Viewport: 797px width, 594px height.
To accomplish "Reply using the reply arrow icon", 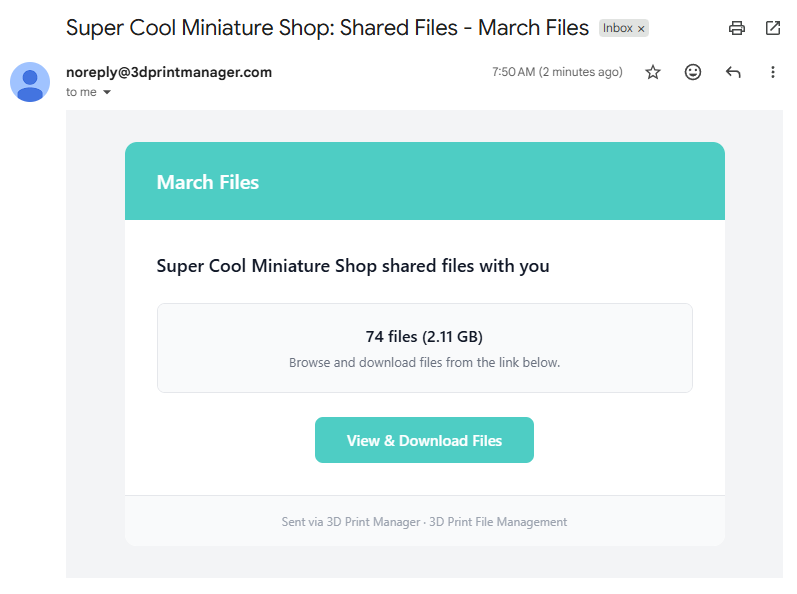I will pos(732,72).
